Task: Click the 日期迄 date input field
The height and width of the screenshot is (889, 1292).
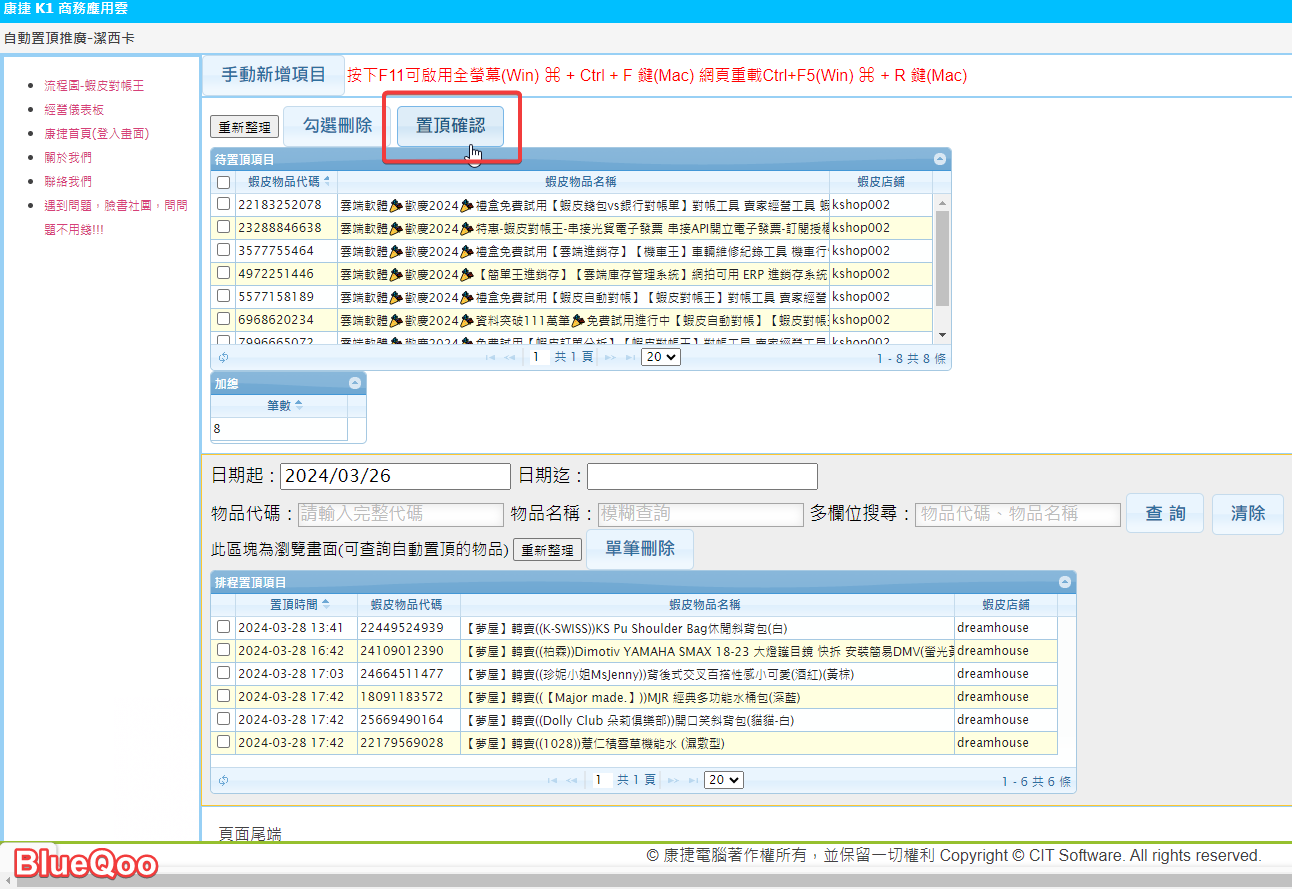Action: 702,476
